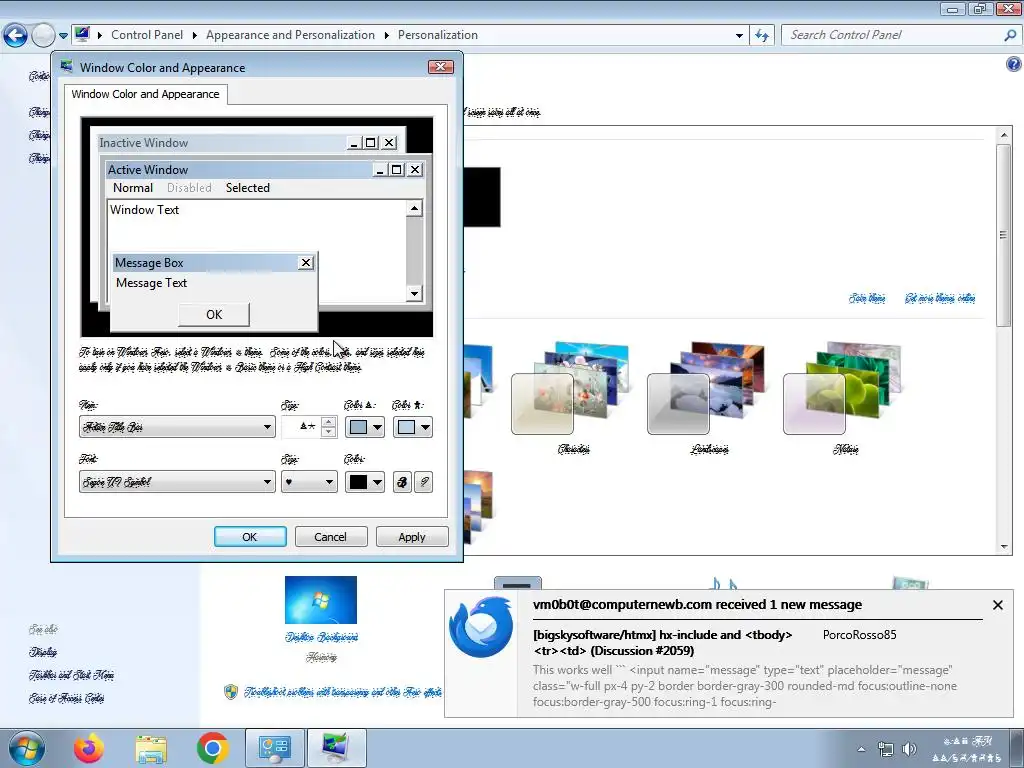Click Selected menu item in preview
Screen dimensions: 1024x768
248,188
